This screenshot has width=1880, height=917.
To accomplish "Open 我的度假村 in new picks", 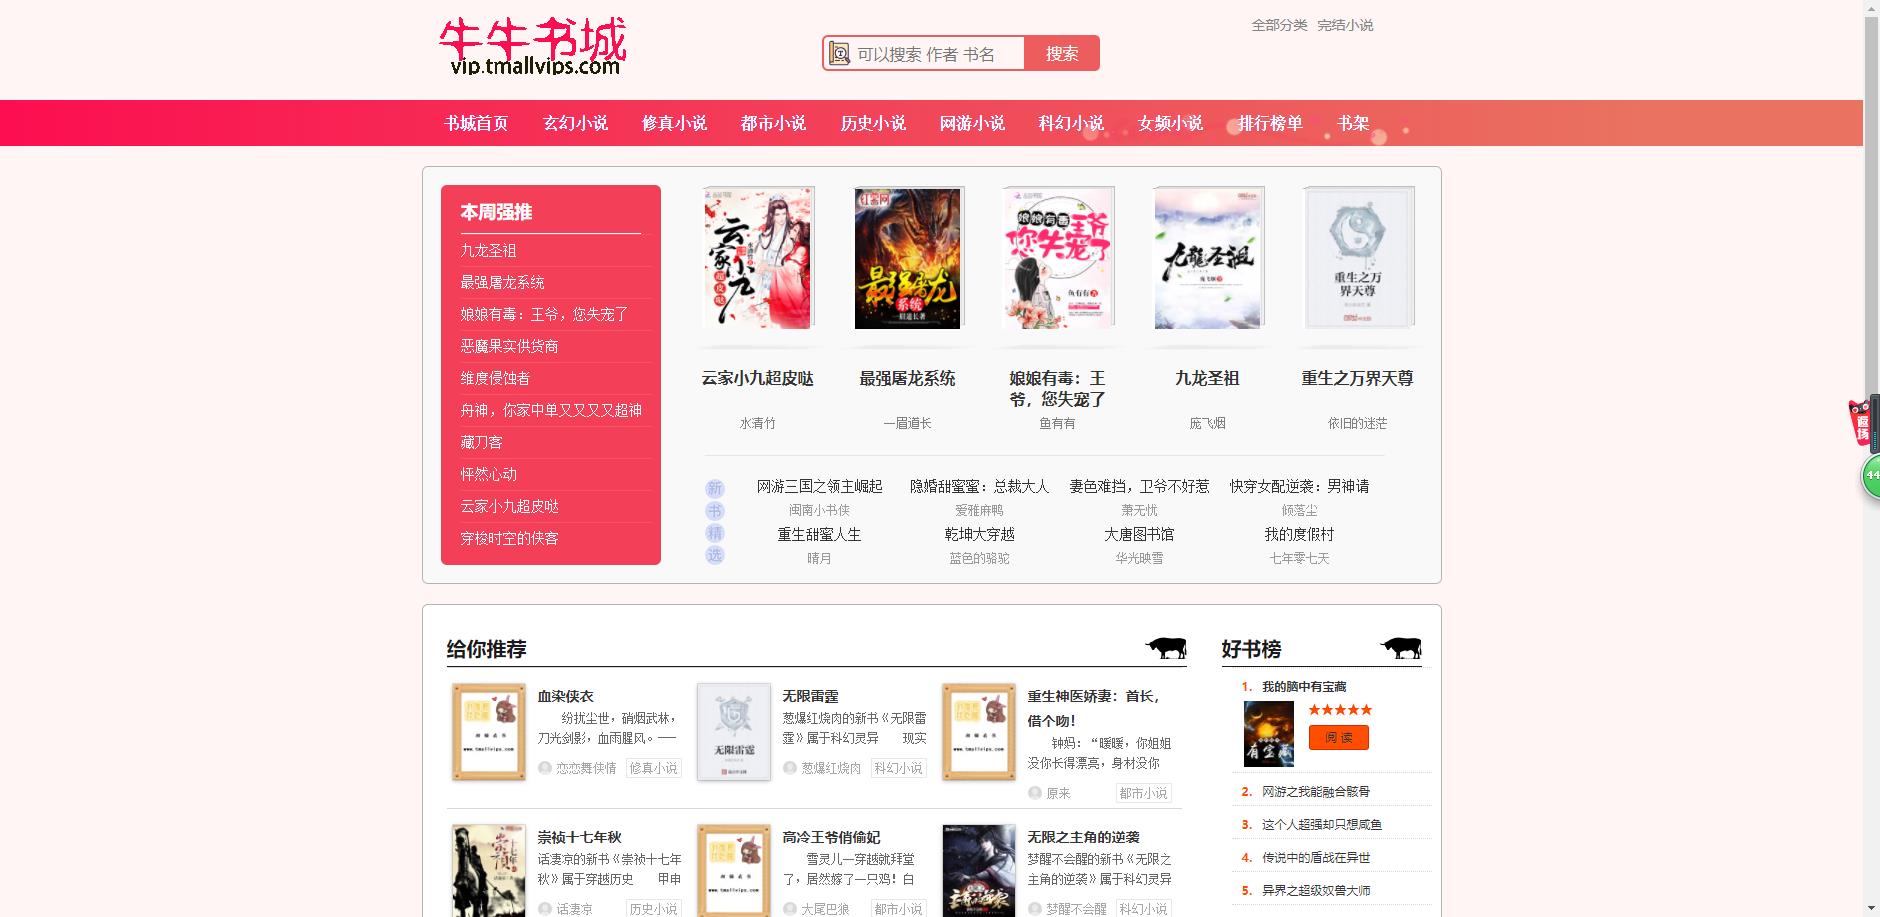I will [x=1299, y=534].
